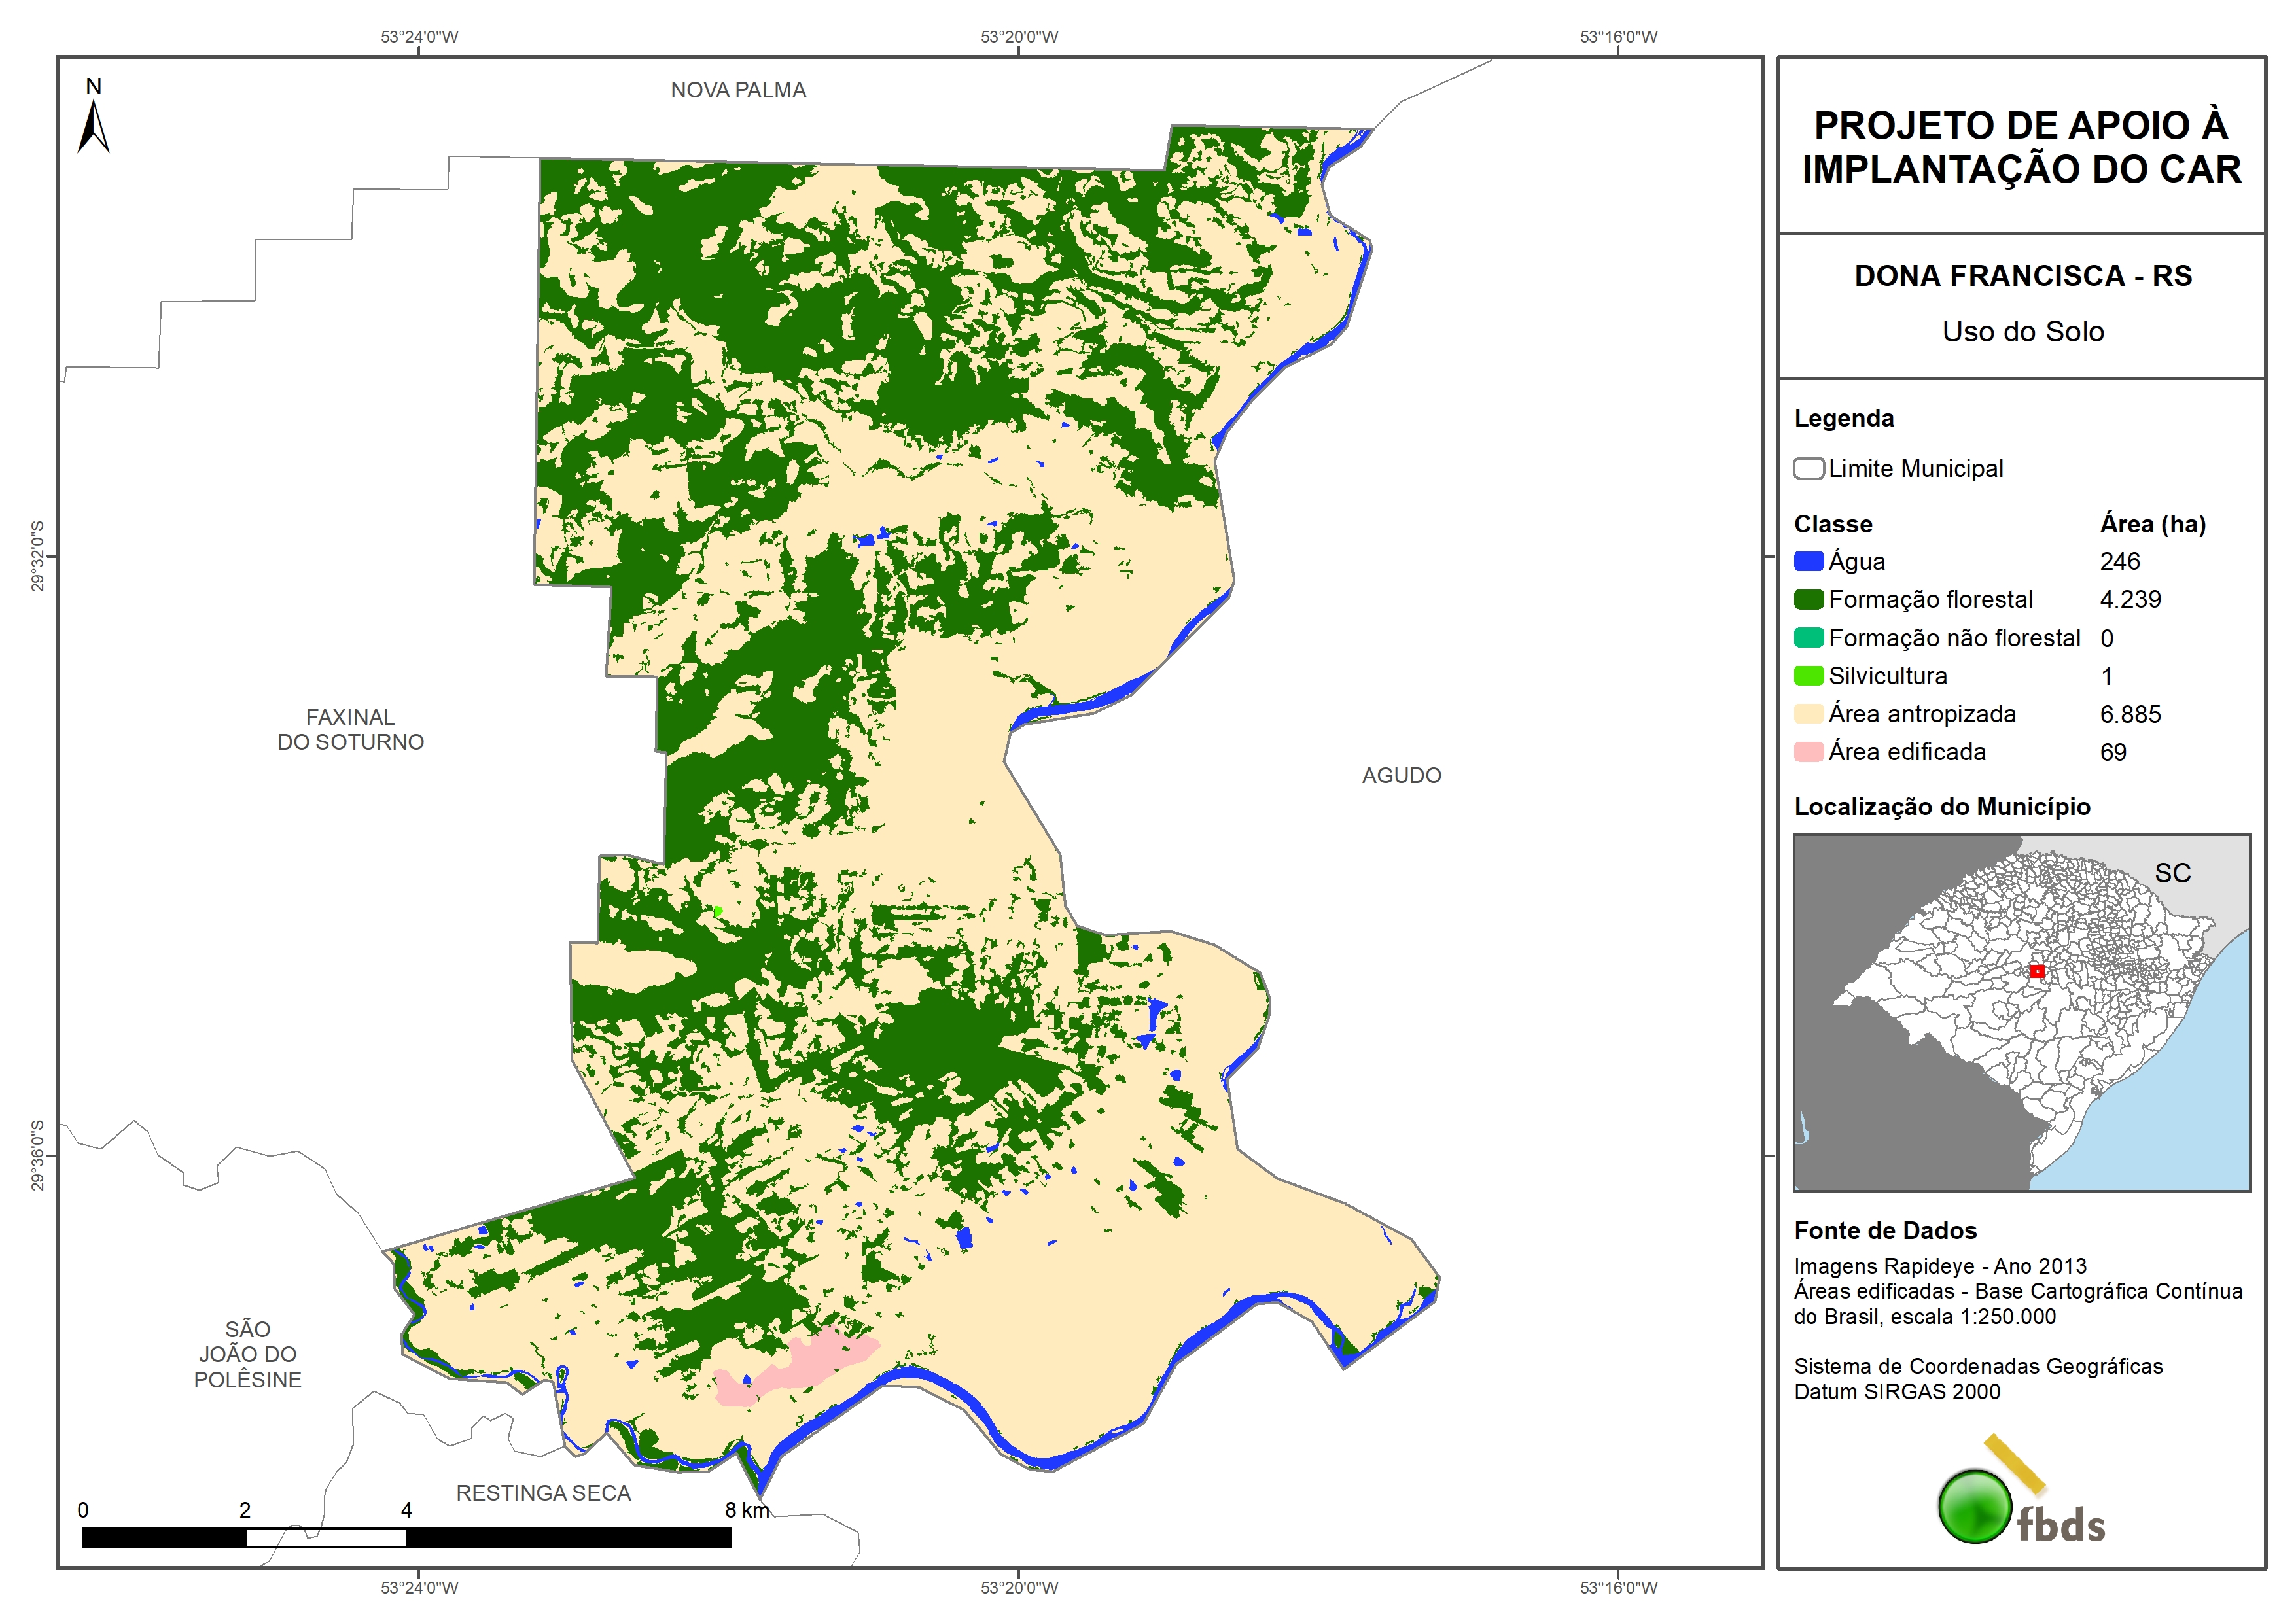Click the SÃO JOÃO DO POLÊSINE label
2296x1623 pixels.
tap(247, 1354)
